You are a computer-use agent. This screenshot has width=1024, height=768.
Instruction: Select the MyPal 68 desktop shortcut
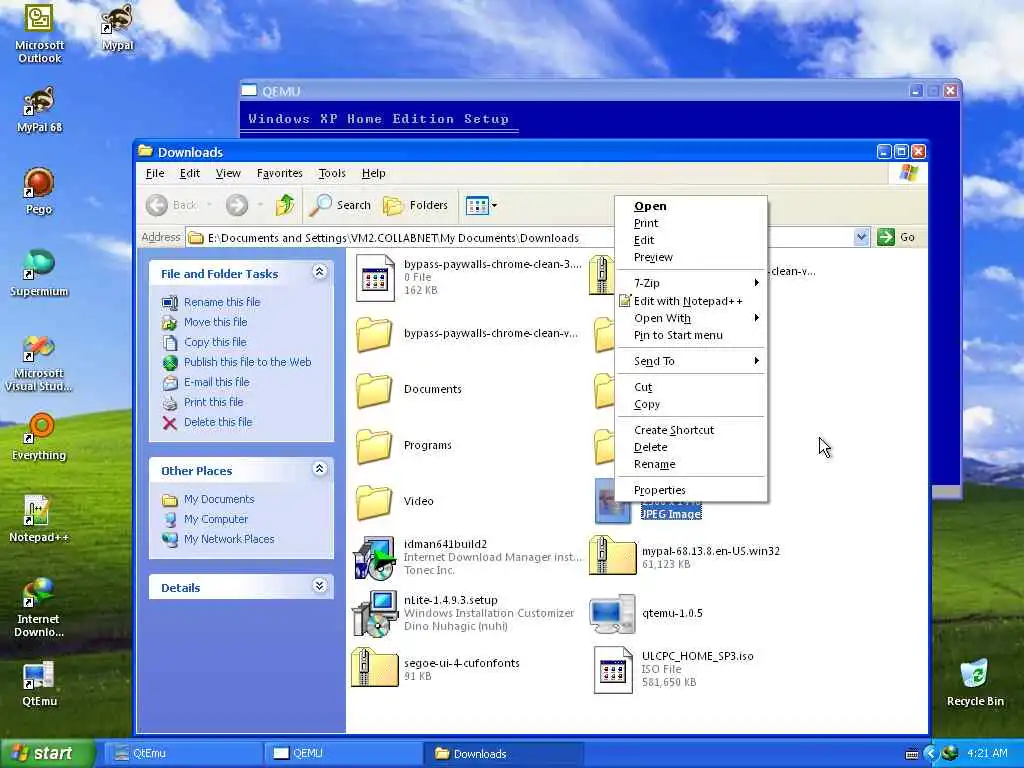pos(39,110)
